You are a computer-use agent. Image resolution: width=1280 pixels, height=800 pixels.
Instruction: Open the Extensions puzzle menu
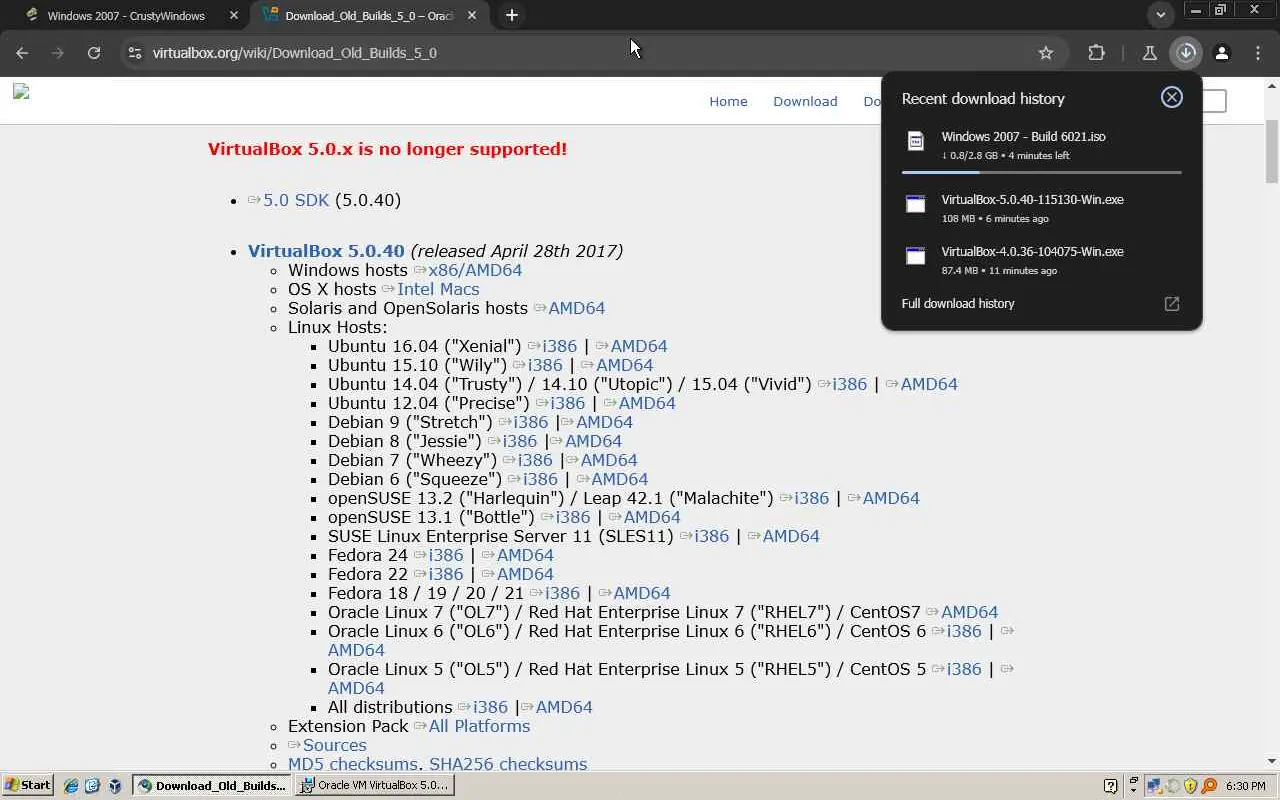[1097, 53]
